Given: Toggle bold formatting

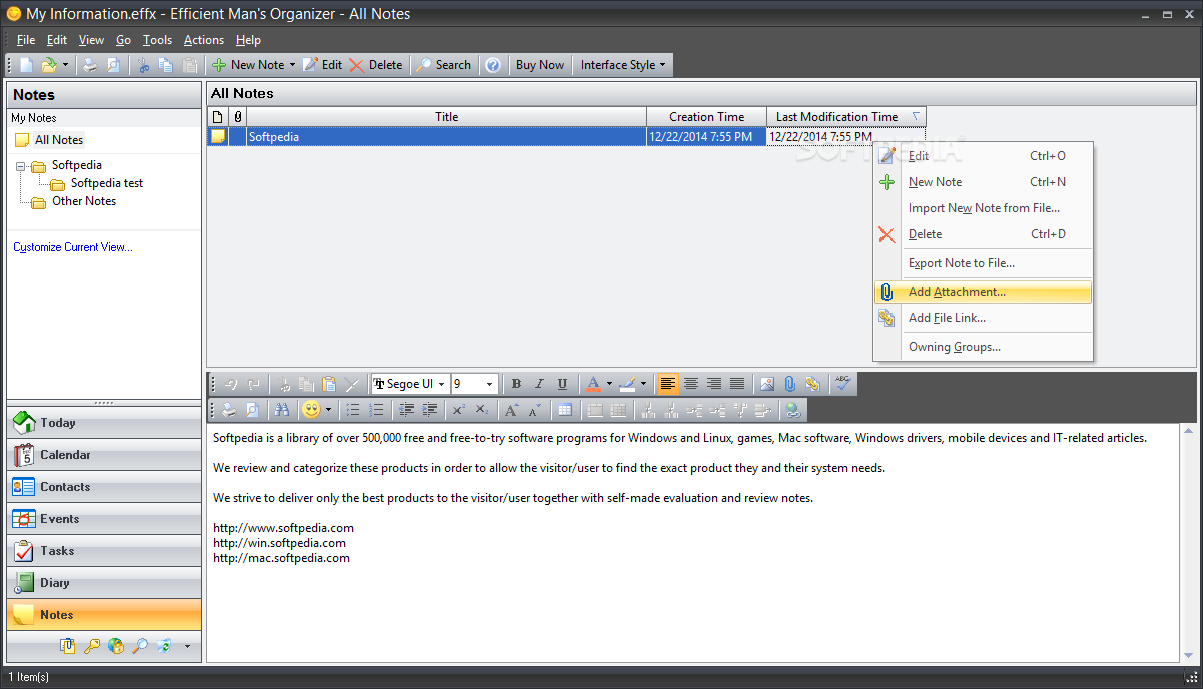Looking at the screenshot, I should 516,384.
